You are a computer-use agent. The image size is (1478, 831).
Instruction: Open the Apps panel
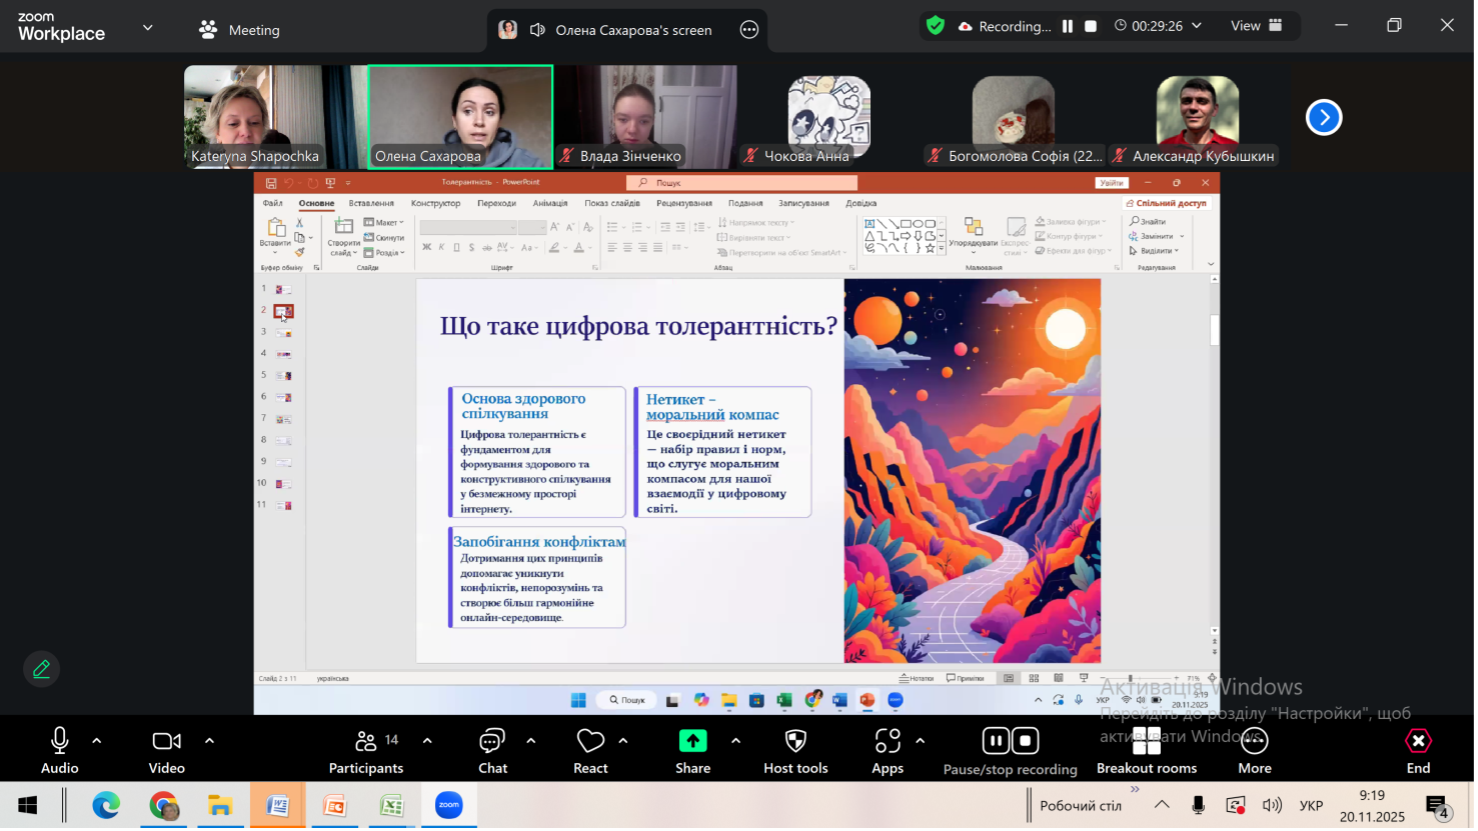pyautogui.click(x=887, y=750)
